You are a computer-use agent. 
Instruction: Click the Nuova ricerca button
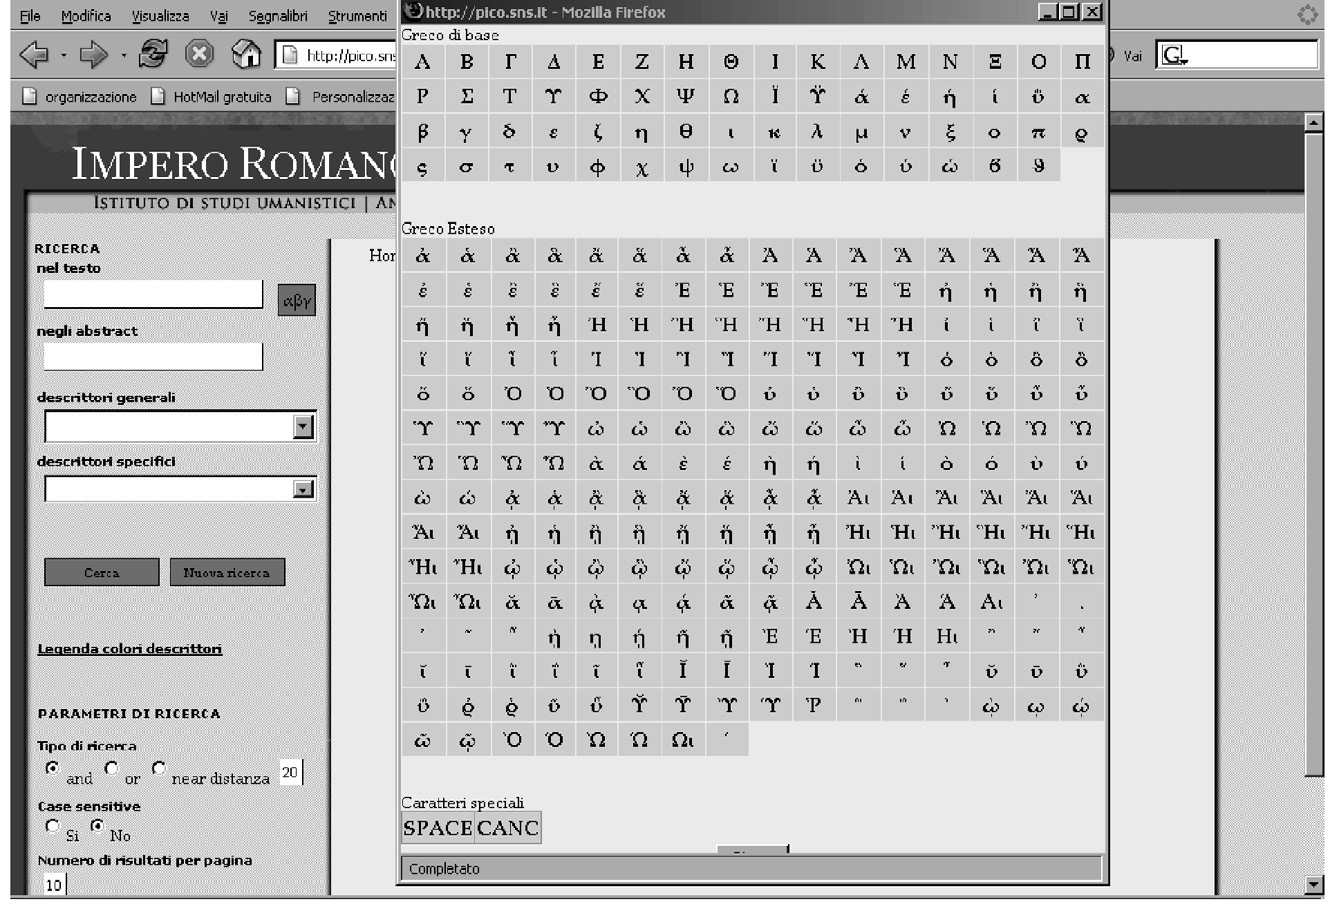(x=227, y=572)
